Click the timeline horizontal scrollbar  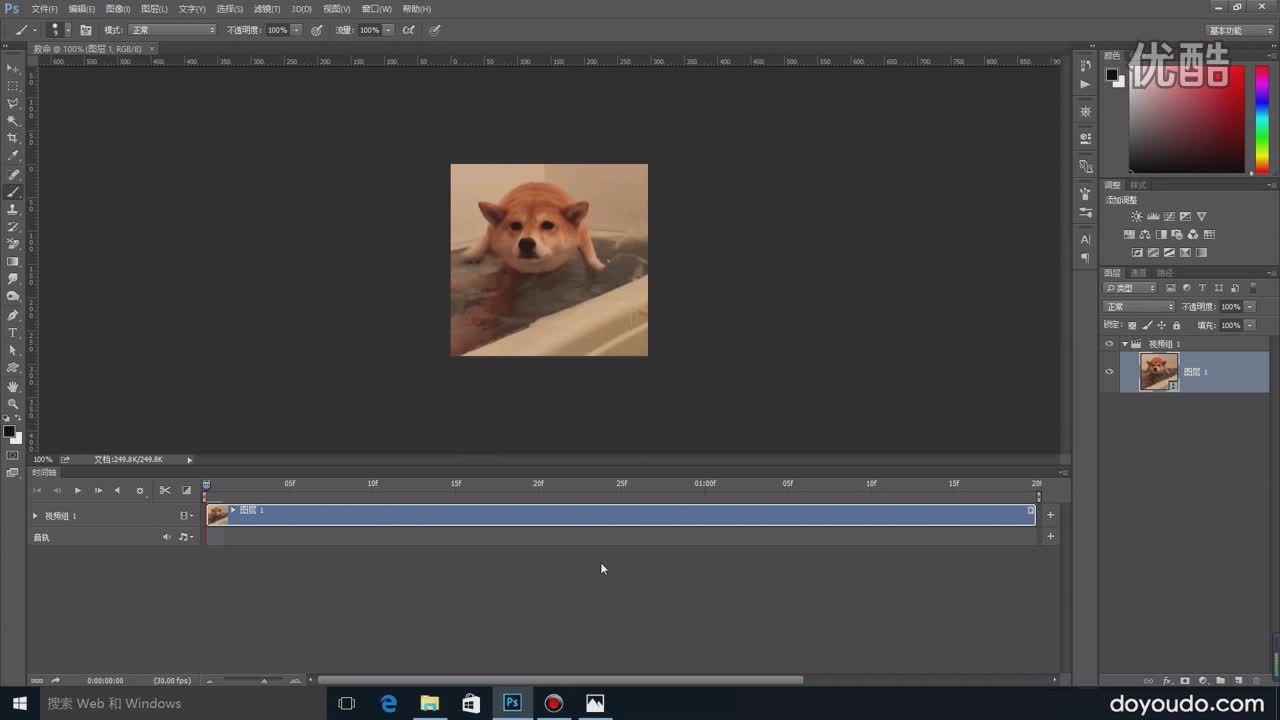click(560, 681)
